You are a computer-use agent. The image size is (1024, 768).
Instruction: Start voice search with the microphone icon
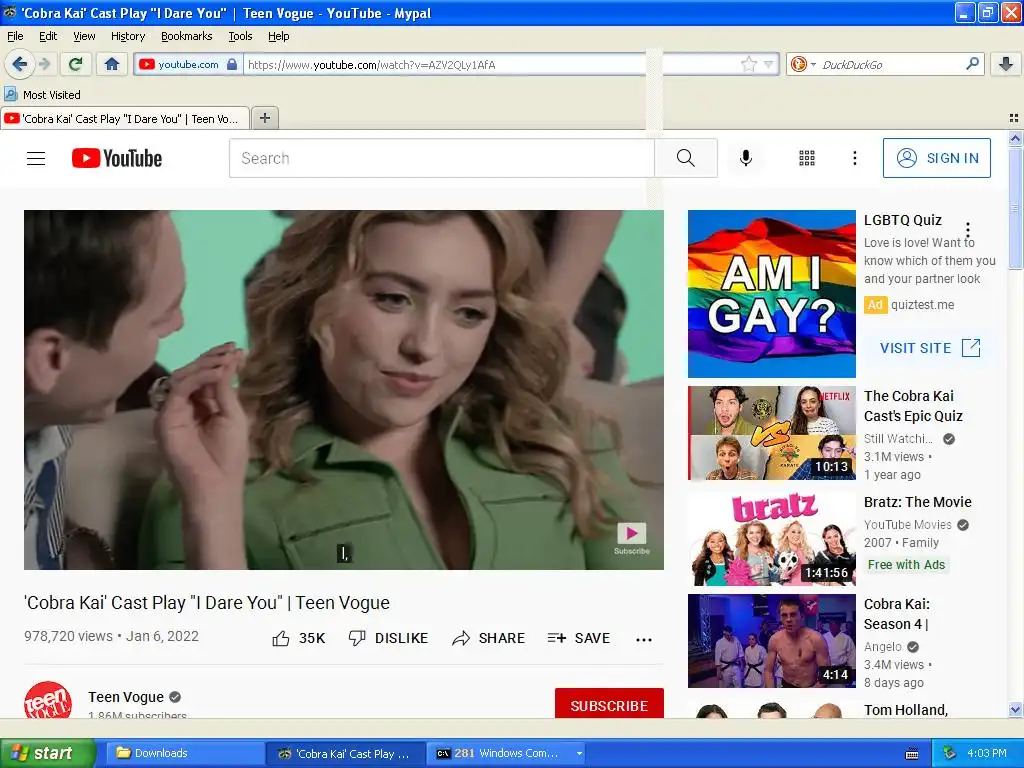pos(746,158)
